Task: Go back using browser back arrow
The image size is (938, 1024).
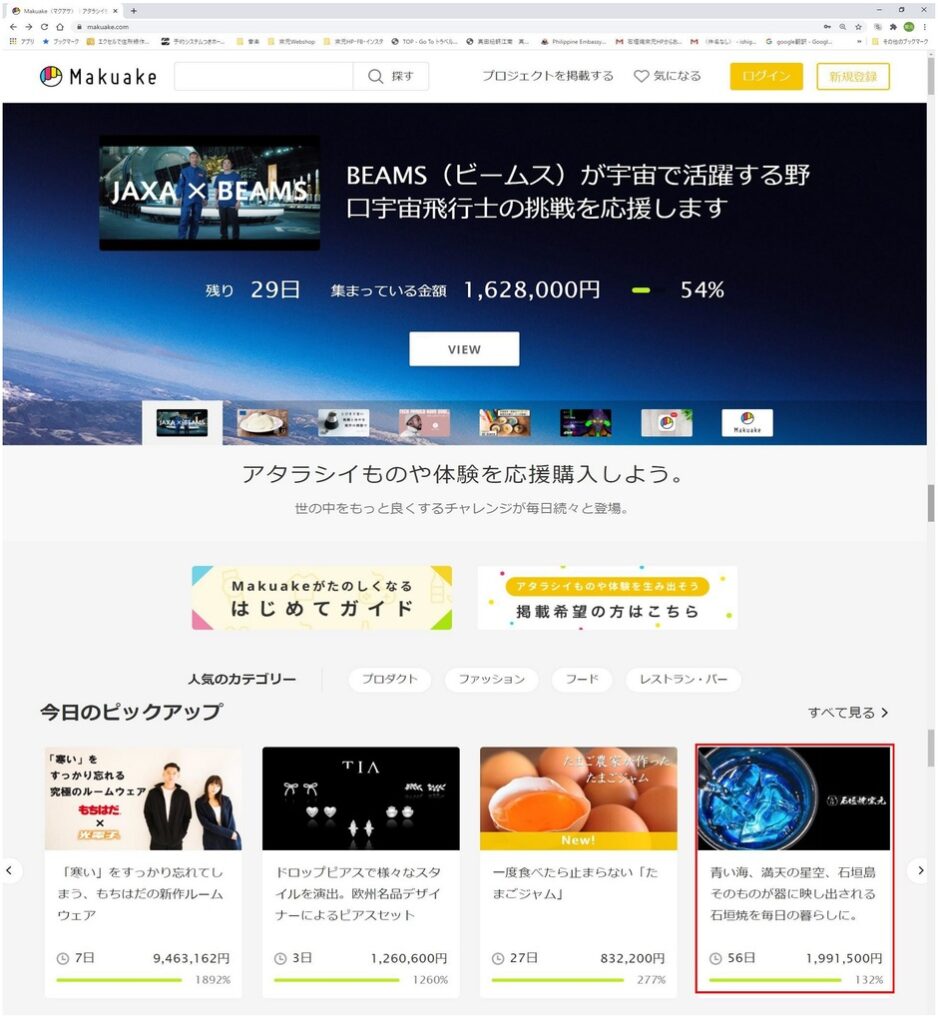Action: tap(13, 26)
